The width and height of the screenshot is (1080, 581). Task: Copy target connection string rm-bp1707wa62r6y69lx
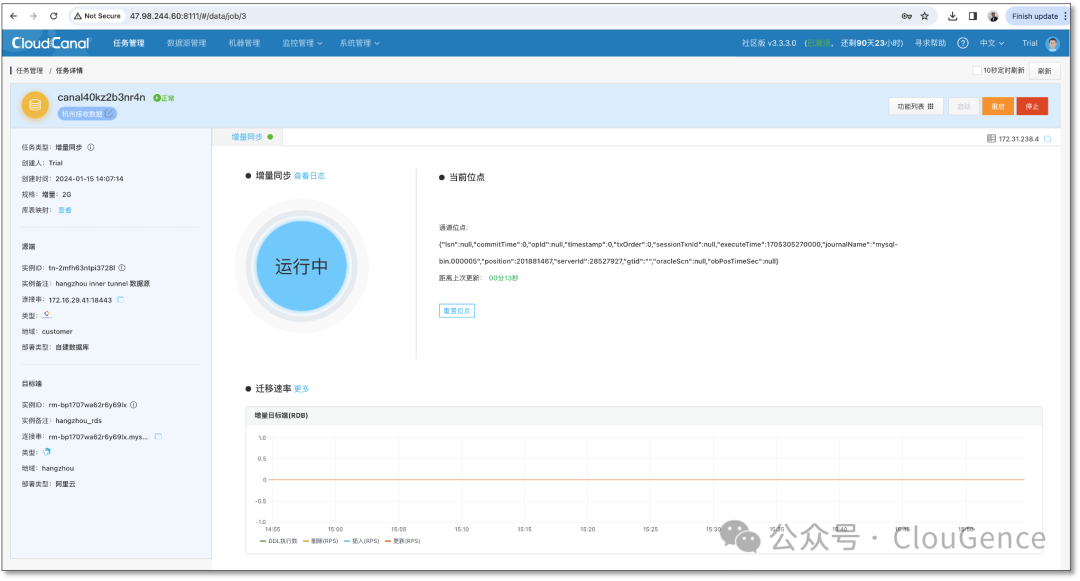pyautogui.click(x=158, y=436)
